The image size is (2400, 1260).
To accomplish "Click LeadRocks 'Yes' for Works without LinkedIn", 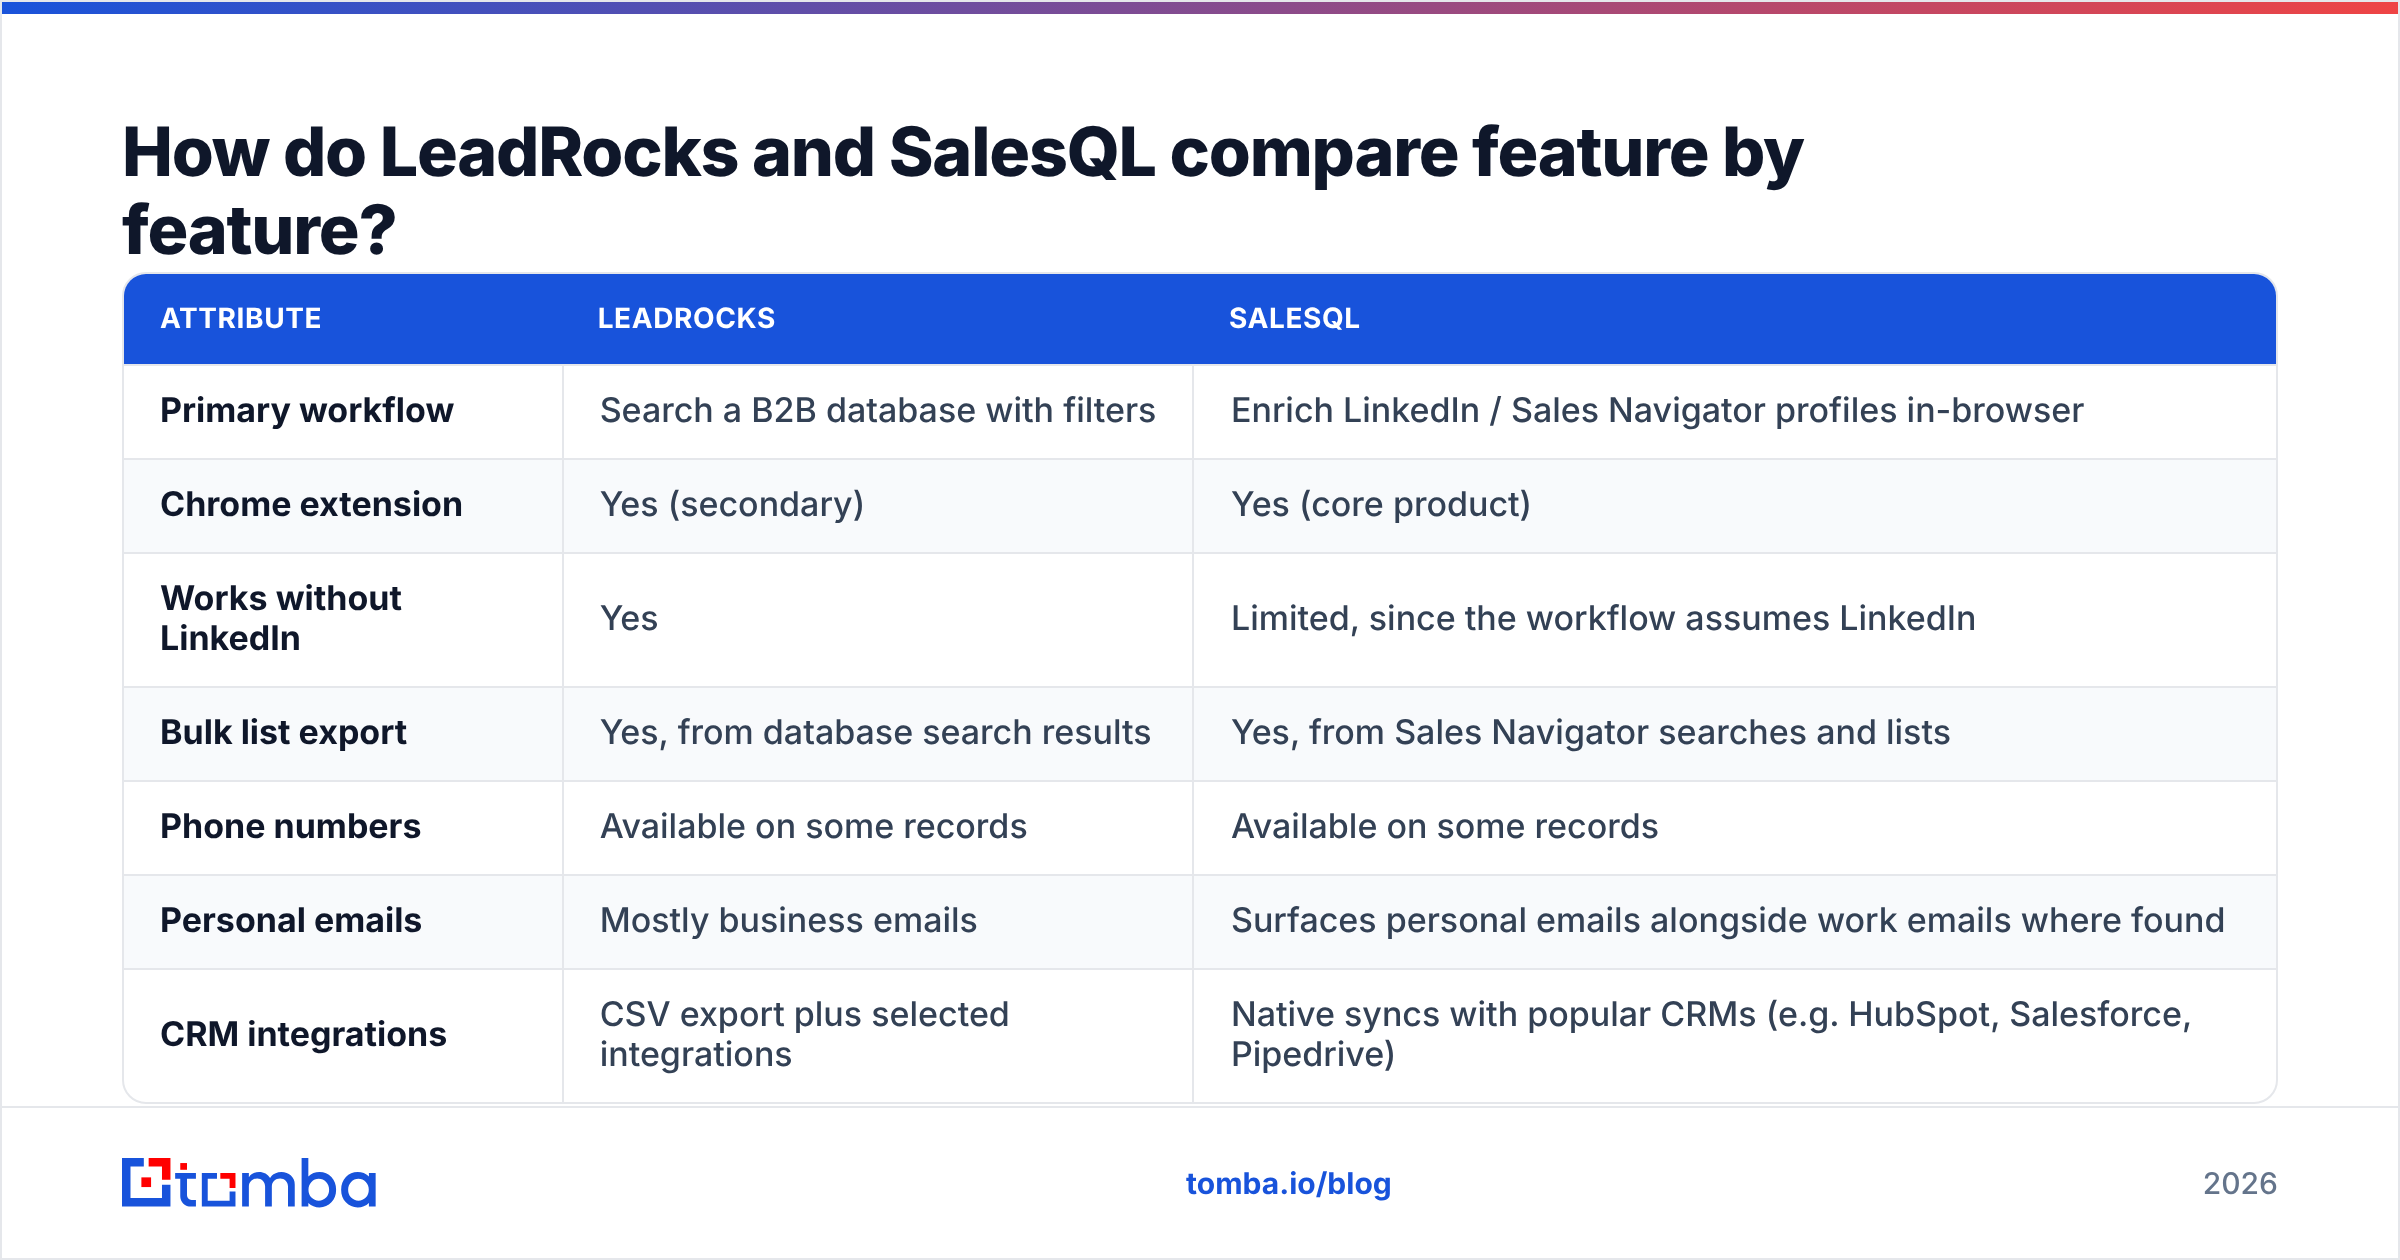I will point(629,619).
